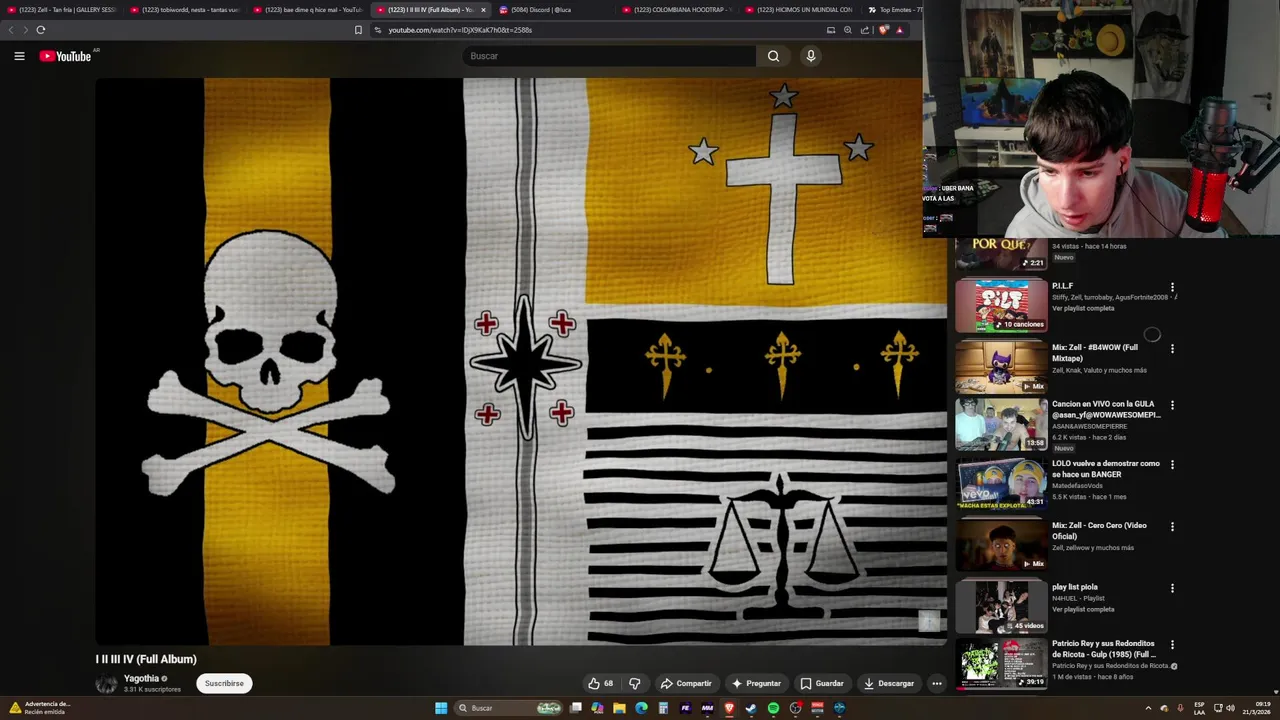Open the weather warning widget on taskbar
The height and width of the screenshot is (720, 1280).
(40, 708)
